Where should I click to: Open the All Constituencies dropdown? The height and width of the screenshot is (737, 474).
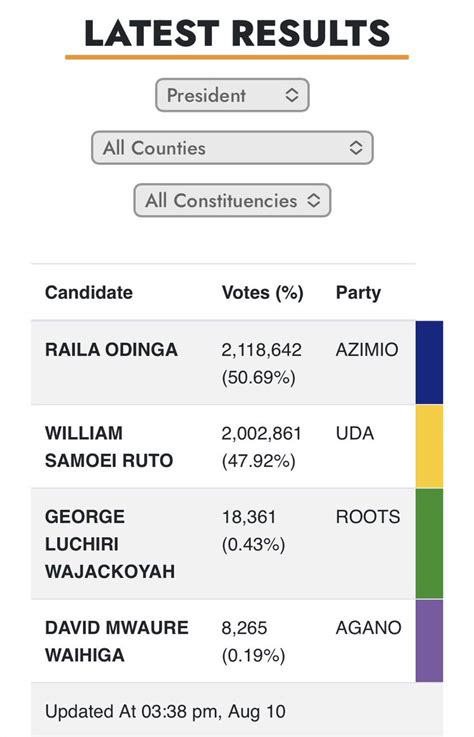pos(232,200)
